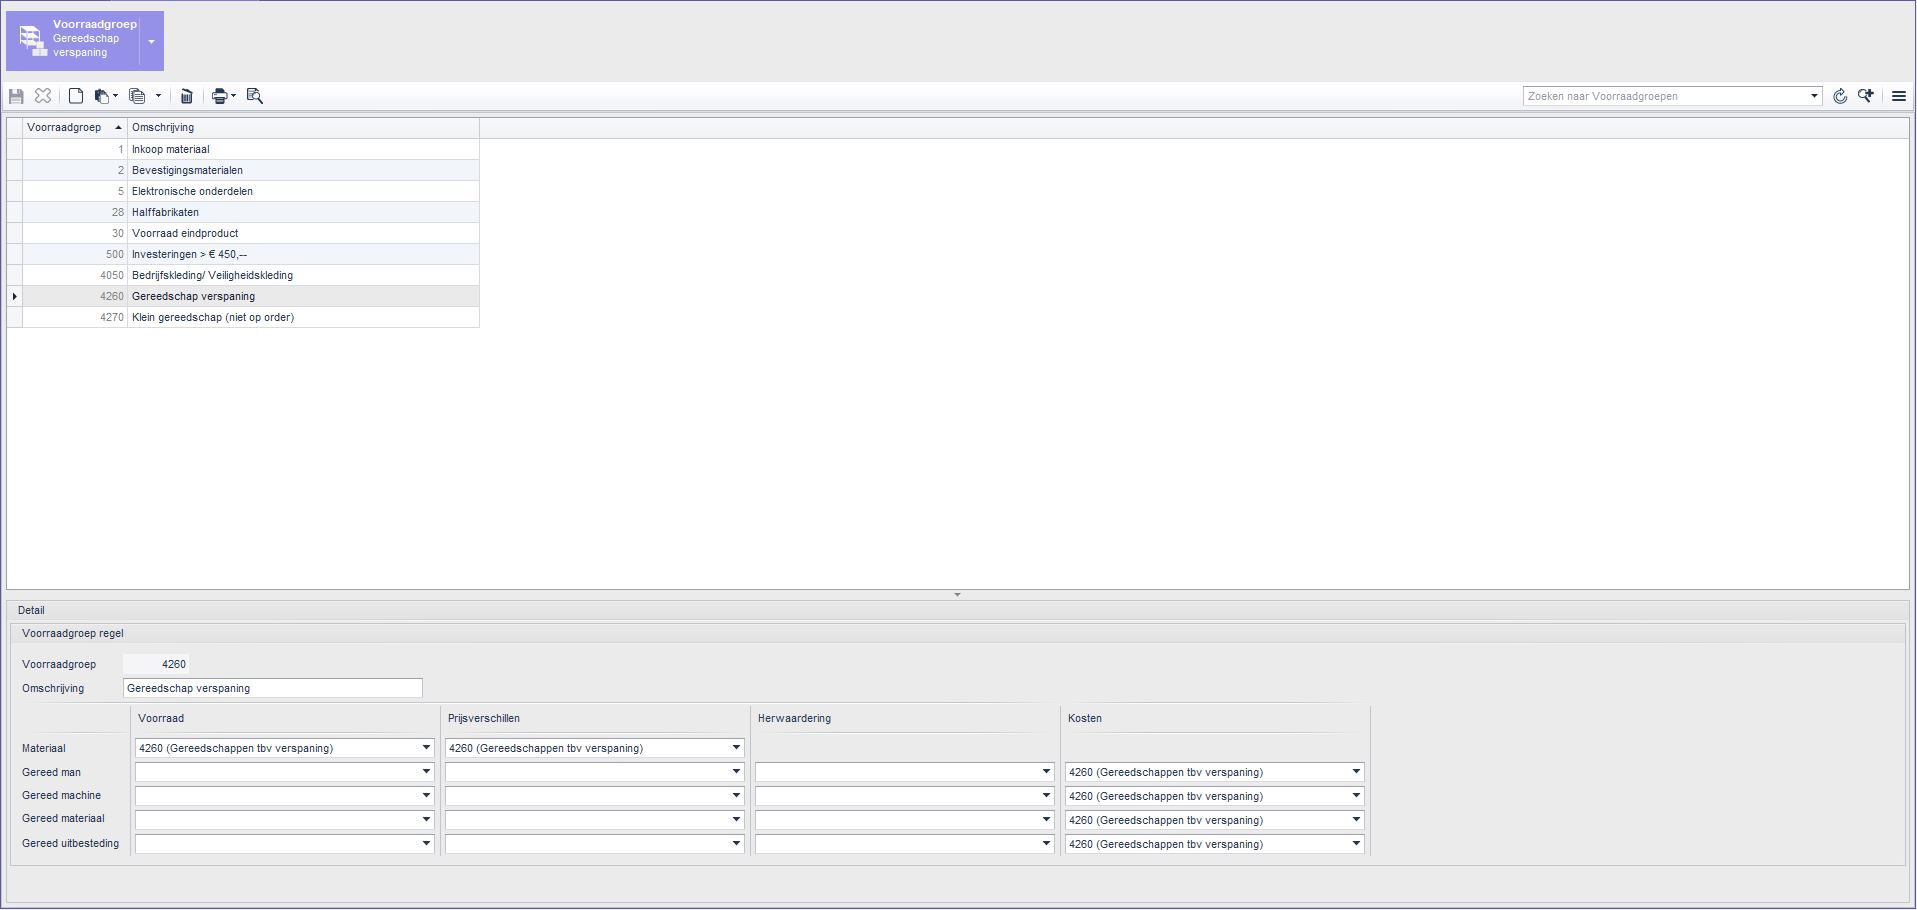Sort by the Voorraadgroep column header

coord(75,128)
